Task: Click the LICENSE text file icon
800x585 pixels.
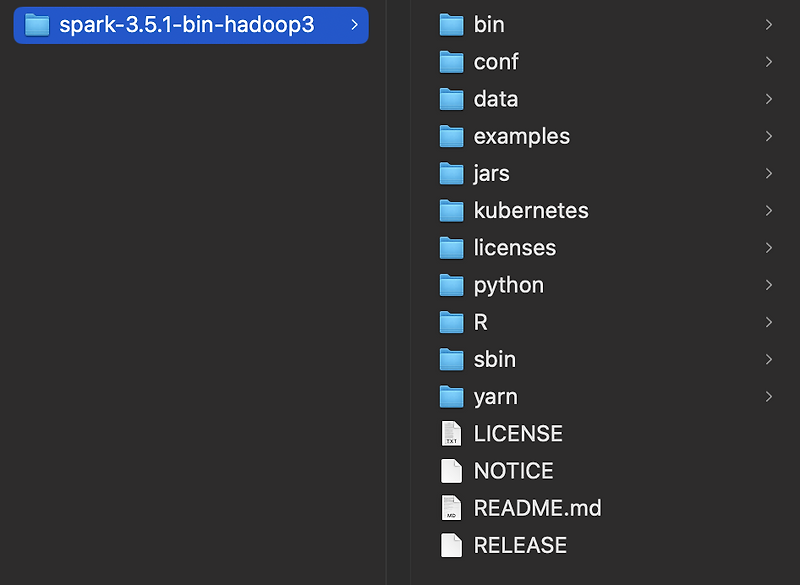Action: point(452,434)
